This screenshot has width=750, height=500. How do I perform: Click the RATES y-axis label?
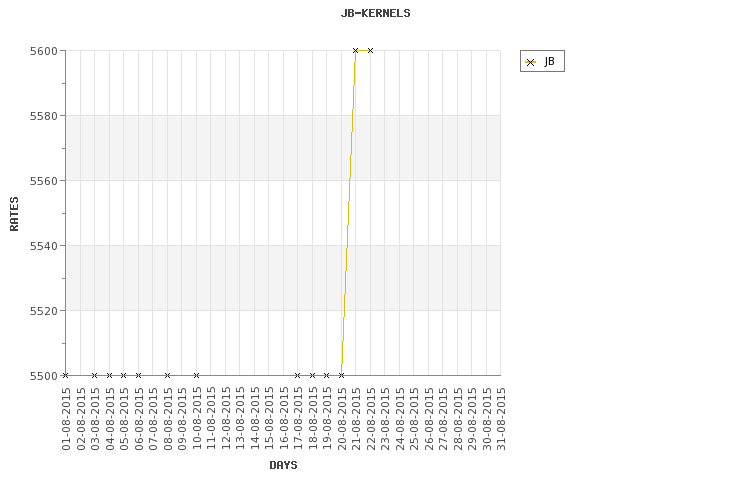coord(14,213)
